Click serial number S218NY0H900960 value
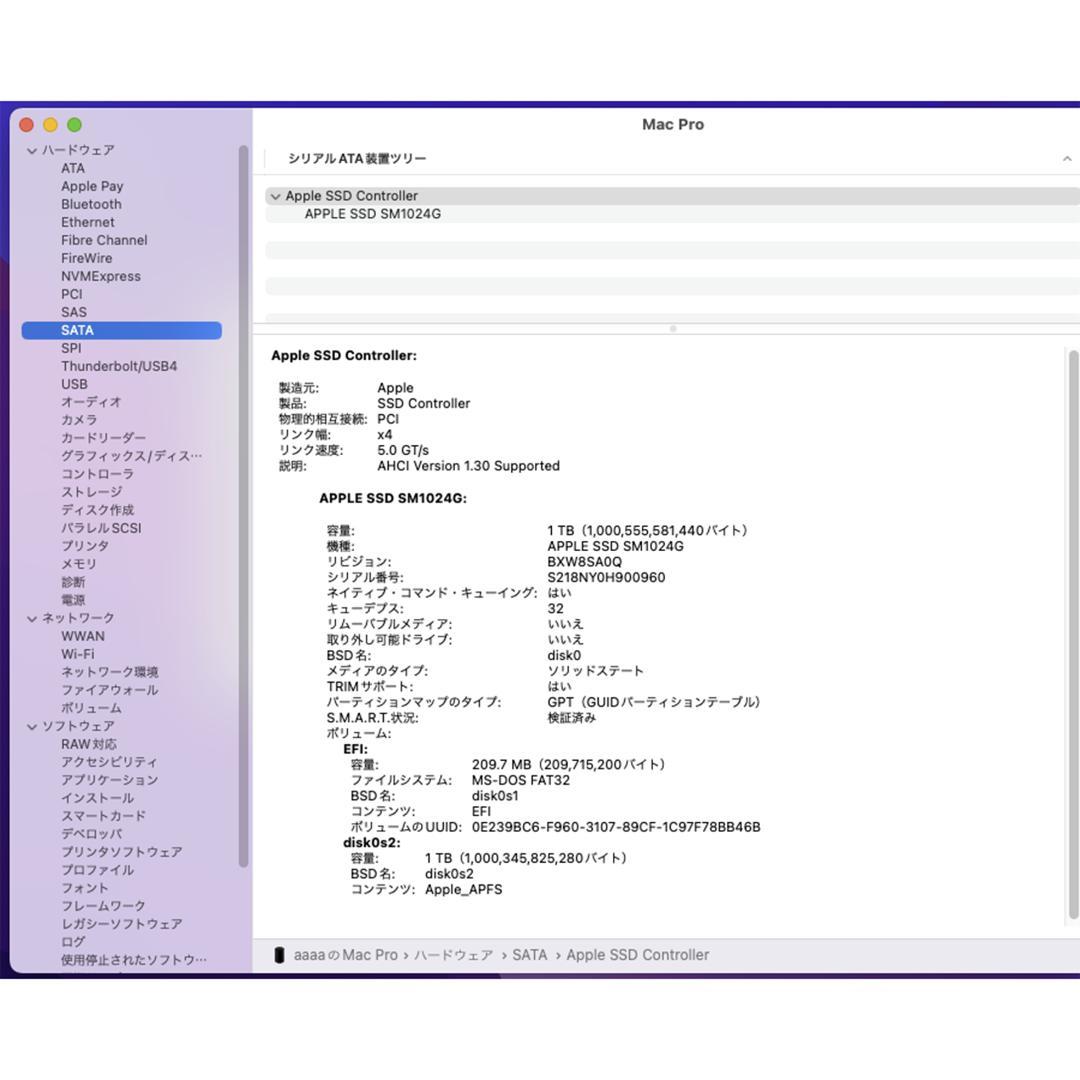 [606, 577]
